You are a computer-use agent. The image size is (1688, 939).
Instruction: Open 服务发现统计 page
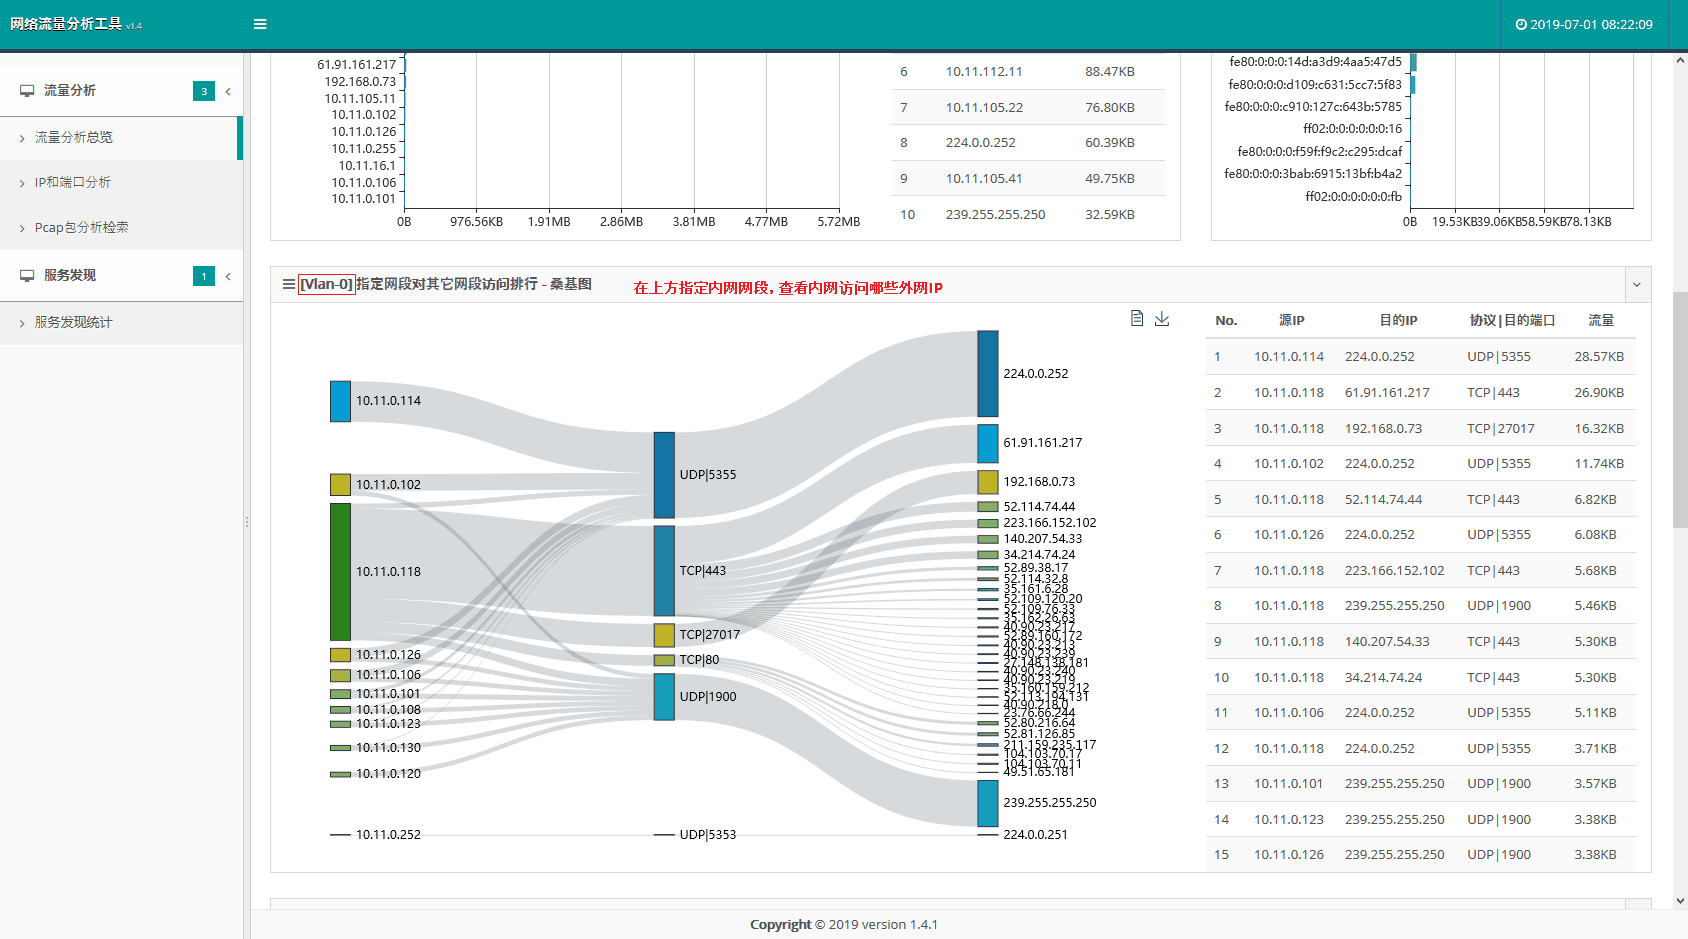point(74,323)
